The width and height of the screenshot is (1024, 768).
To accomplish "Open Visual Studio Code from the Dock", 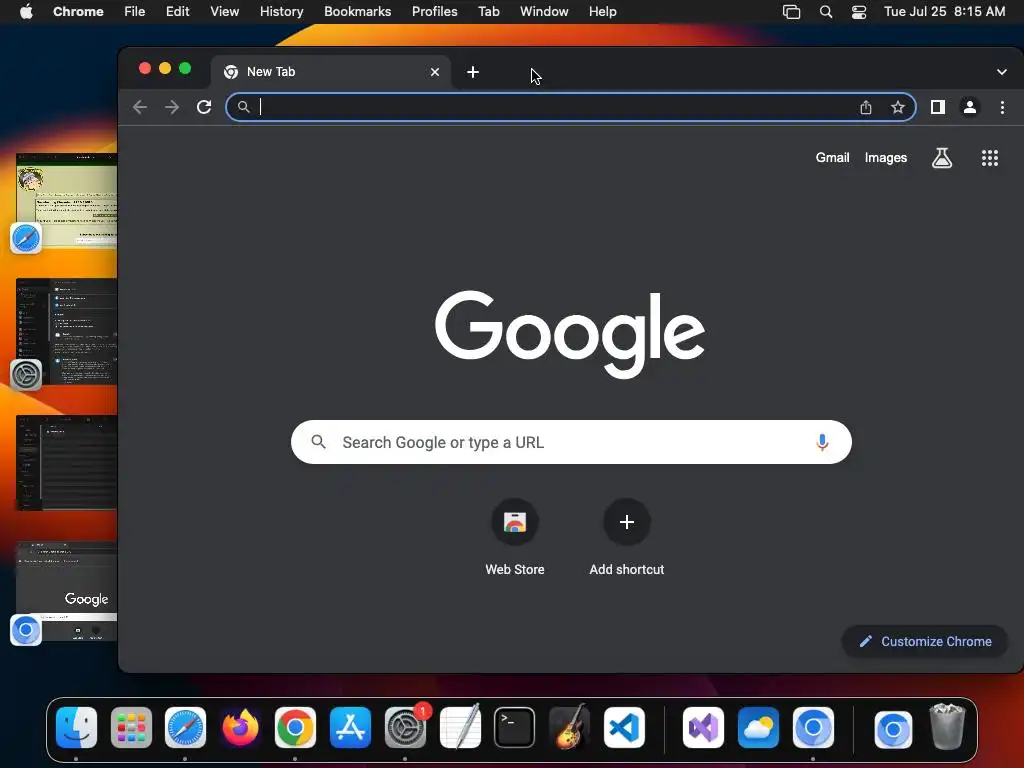I will [x=624, y=728].
